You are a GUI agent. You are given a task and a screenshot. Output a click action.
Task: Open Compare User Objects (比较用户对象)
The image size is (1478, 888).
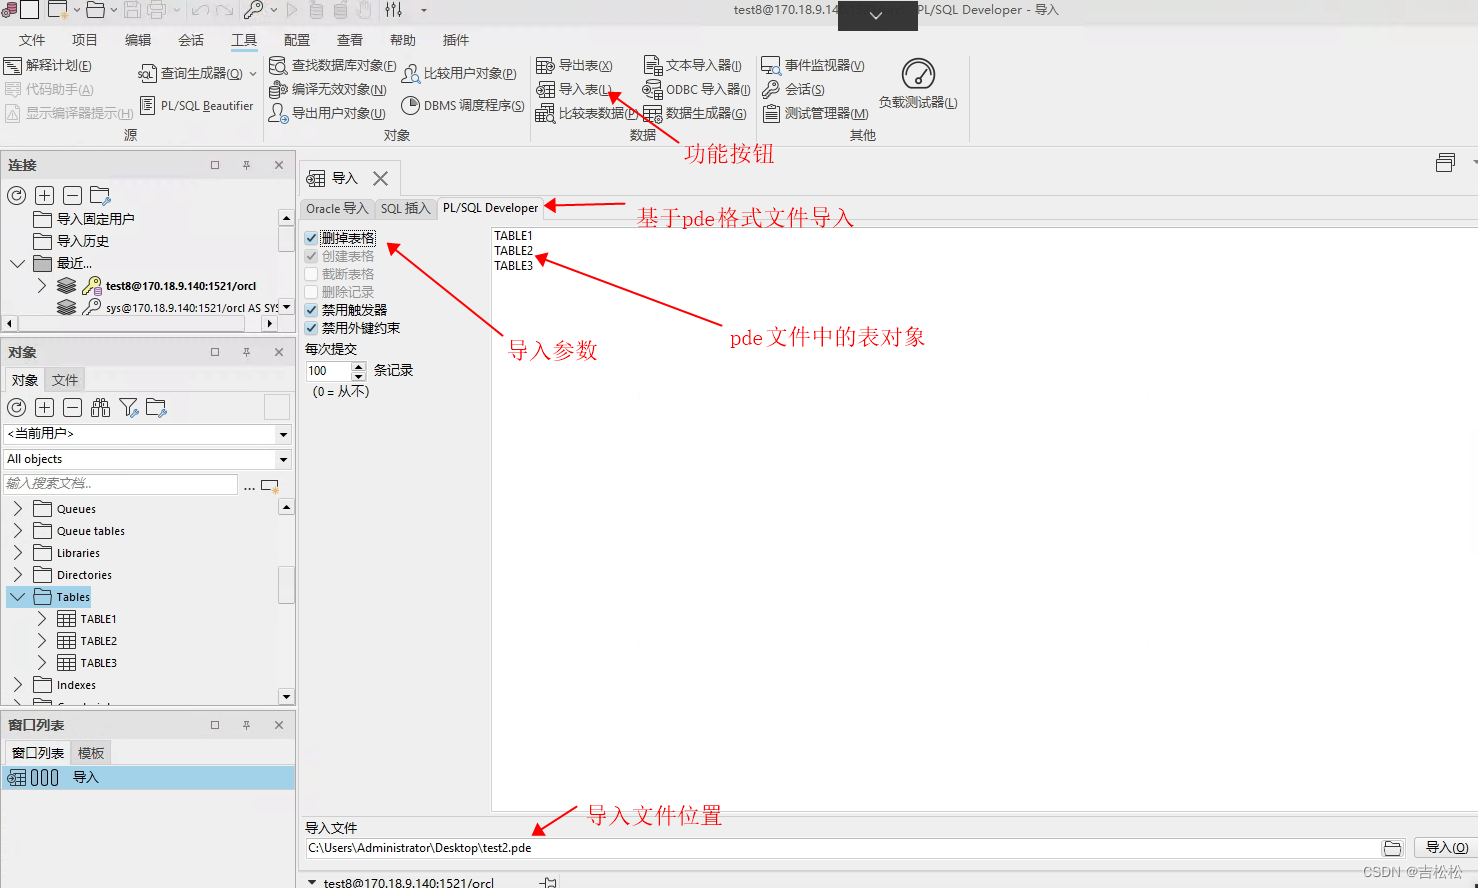pos(459,73)
